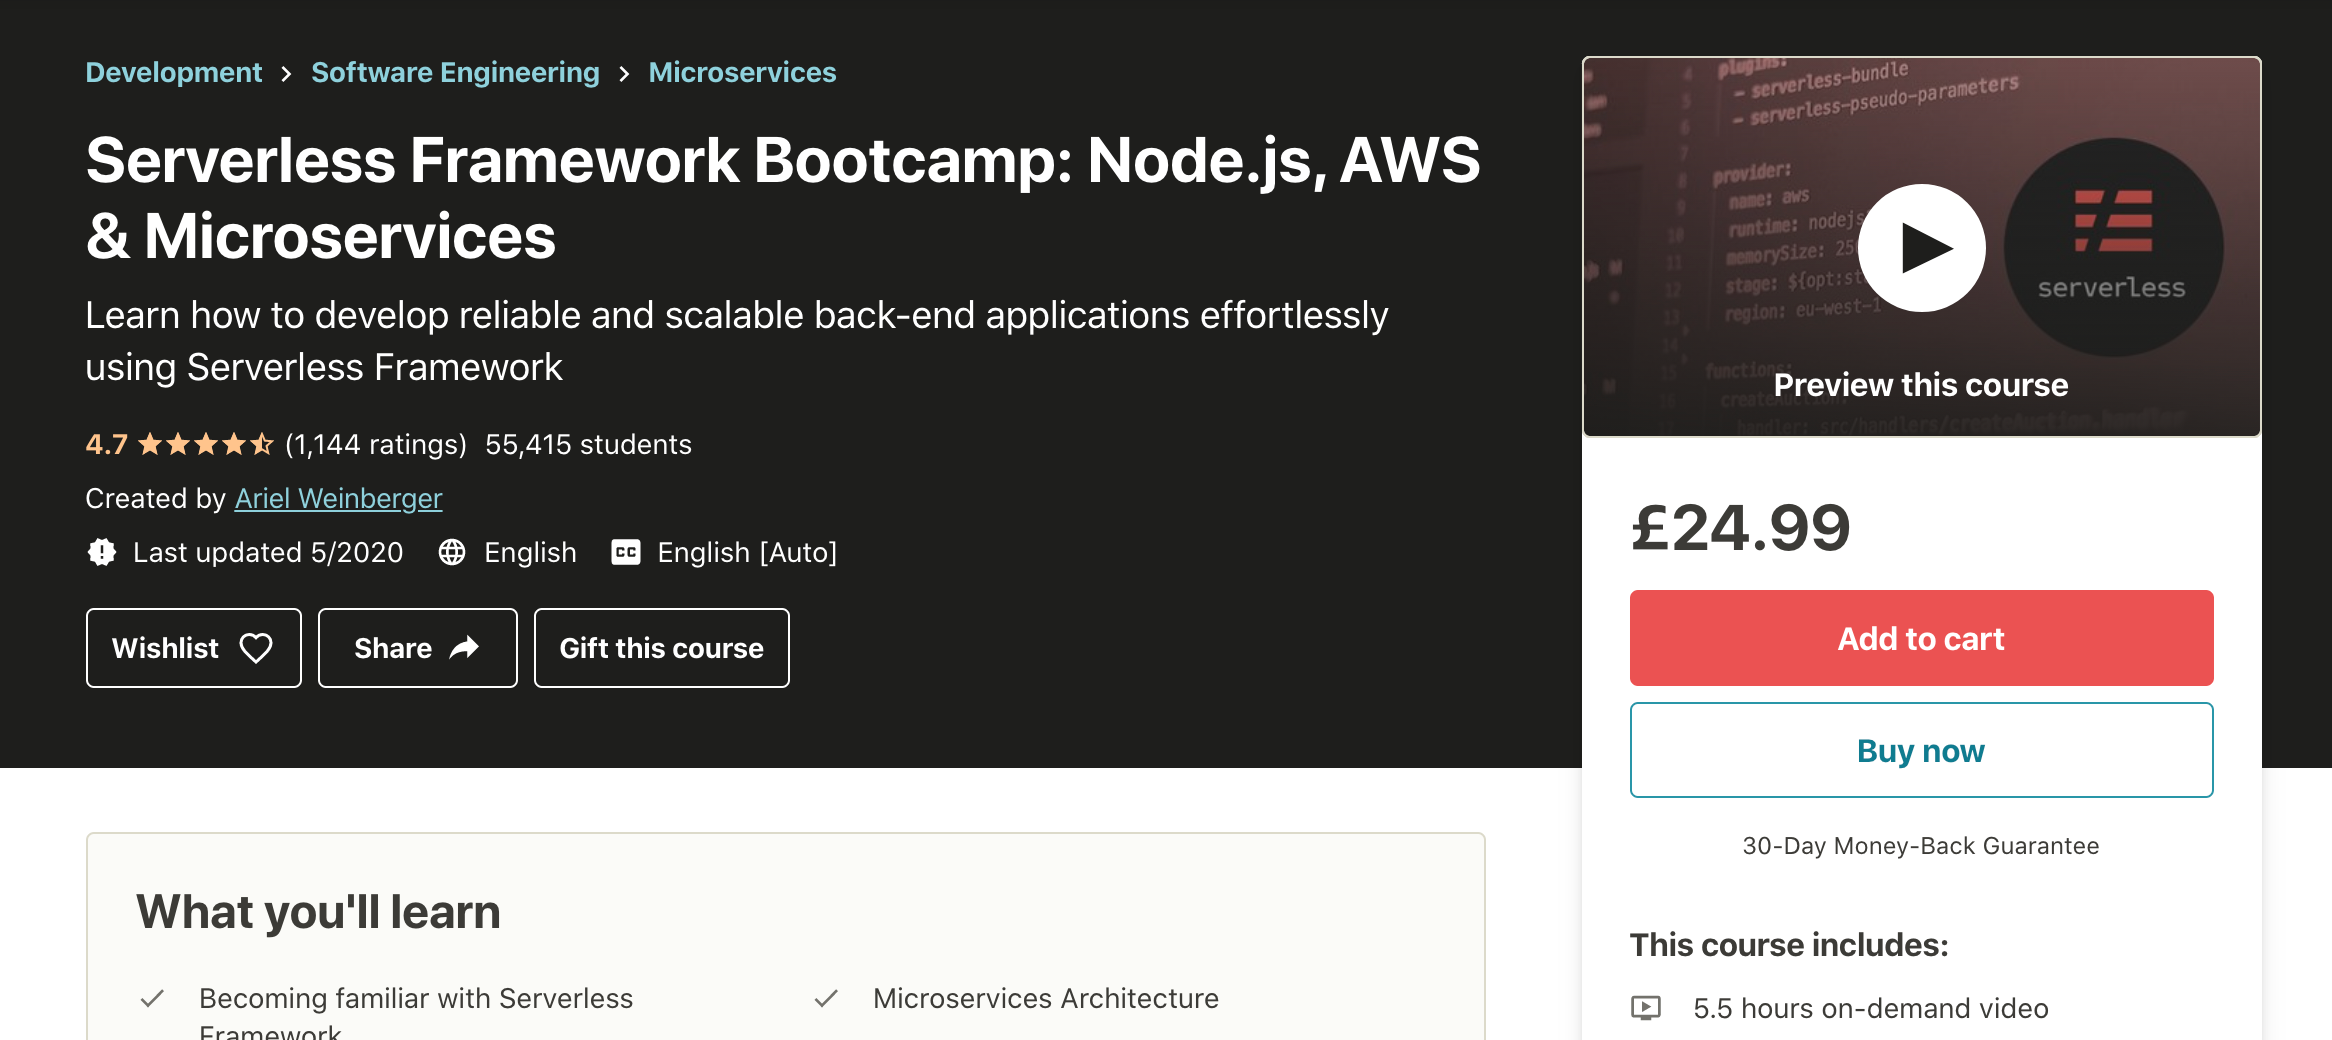Screen dimensions: 2332x1040
Task: Click the checkmark beside Becoming familiar with Serverless
Action: (152, 997)
